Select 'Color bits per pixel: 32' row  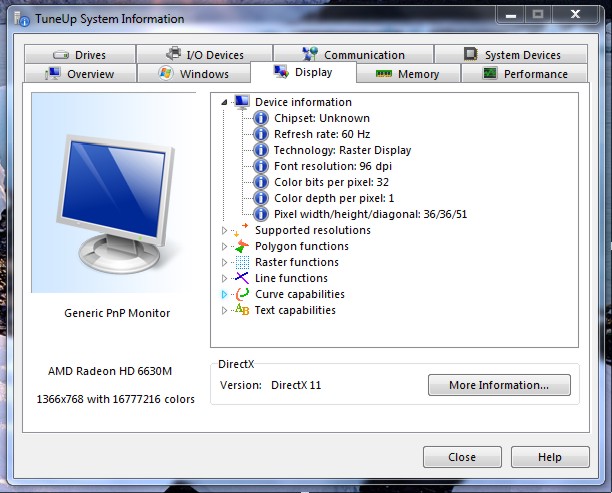[331, 182]
